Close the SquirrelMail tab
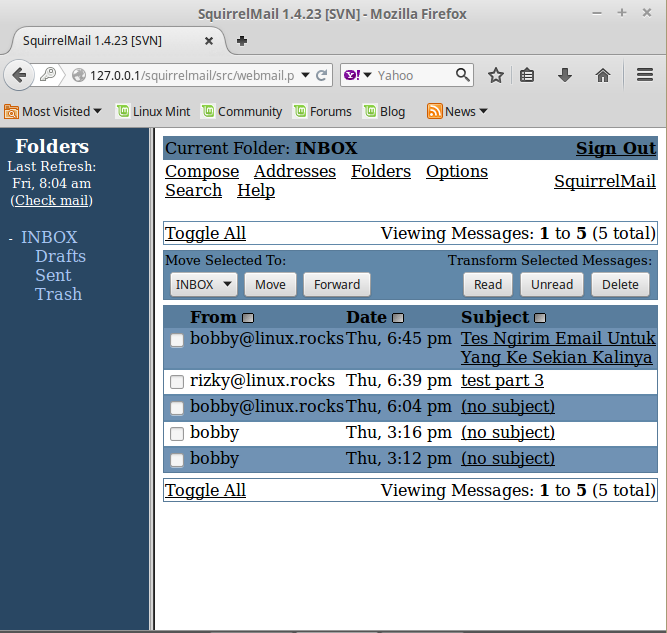Screen dimensions: 667x633 tap(208, 41)
